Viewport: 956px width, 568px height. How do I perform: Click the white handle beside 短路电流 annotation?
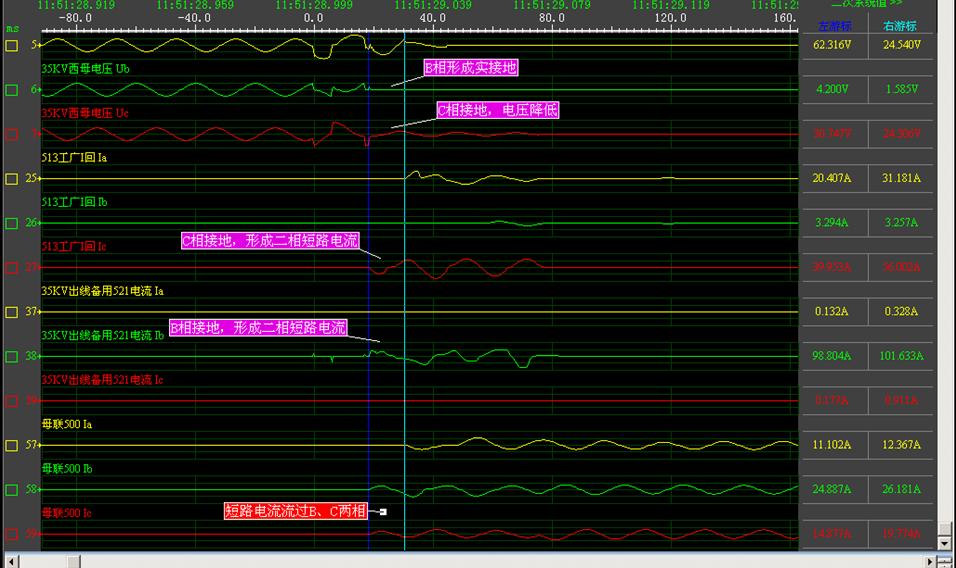click(382, 512)
